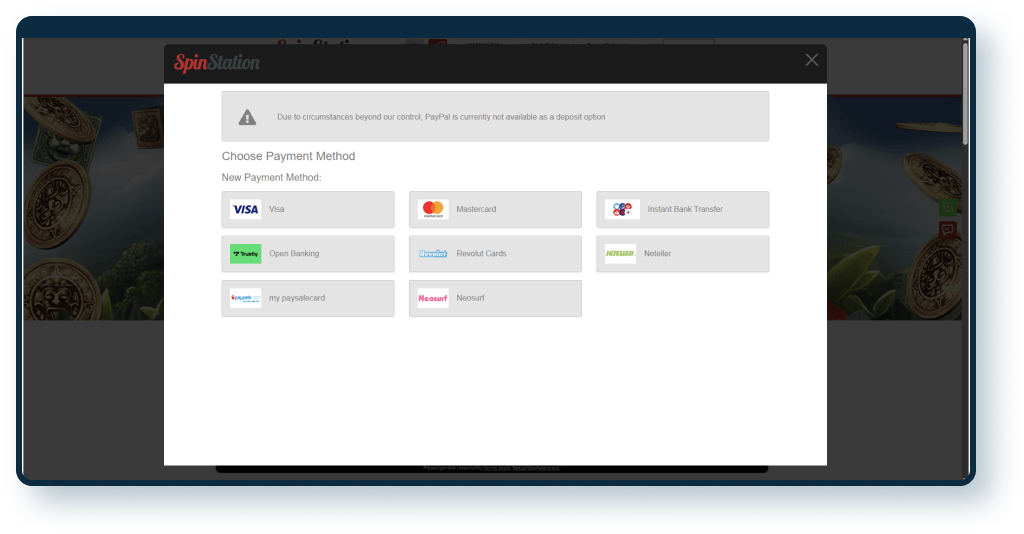Click the warning triangle icon

248,117
